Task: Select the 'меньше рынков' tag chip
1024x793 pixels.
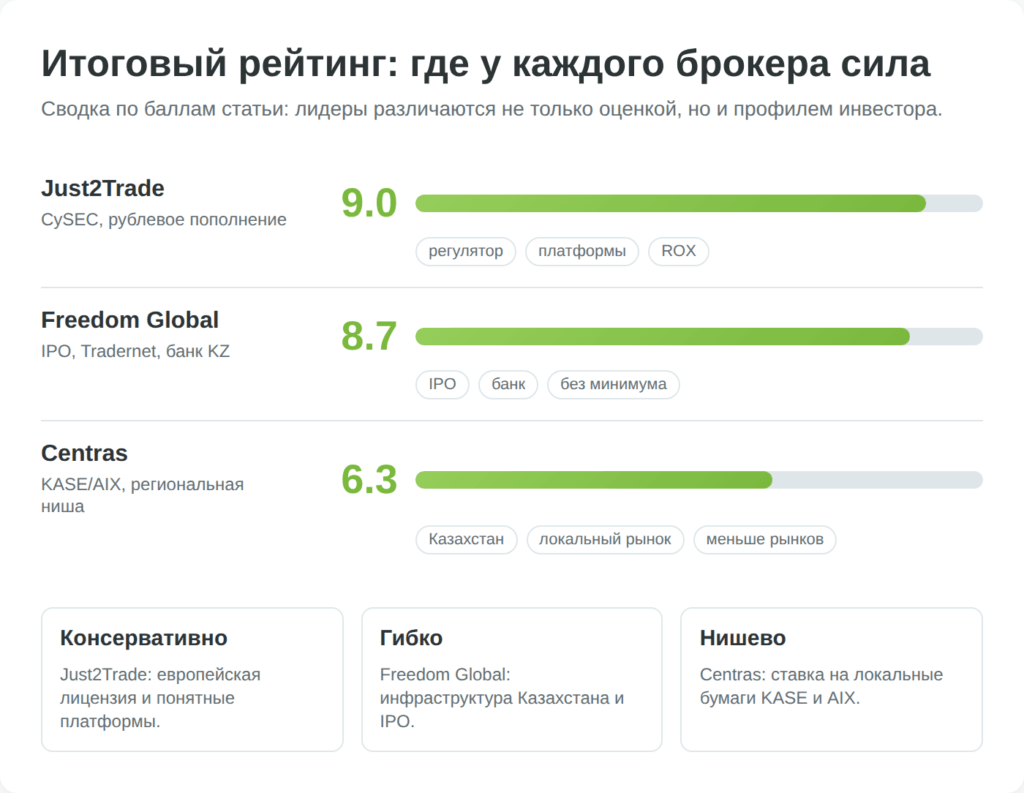Action: point(765,540)
